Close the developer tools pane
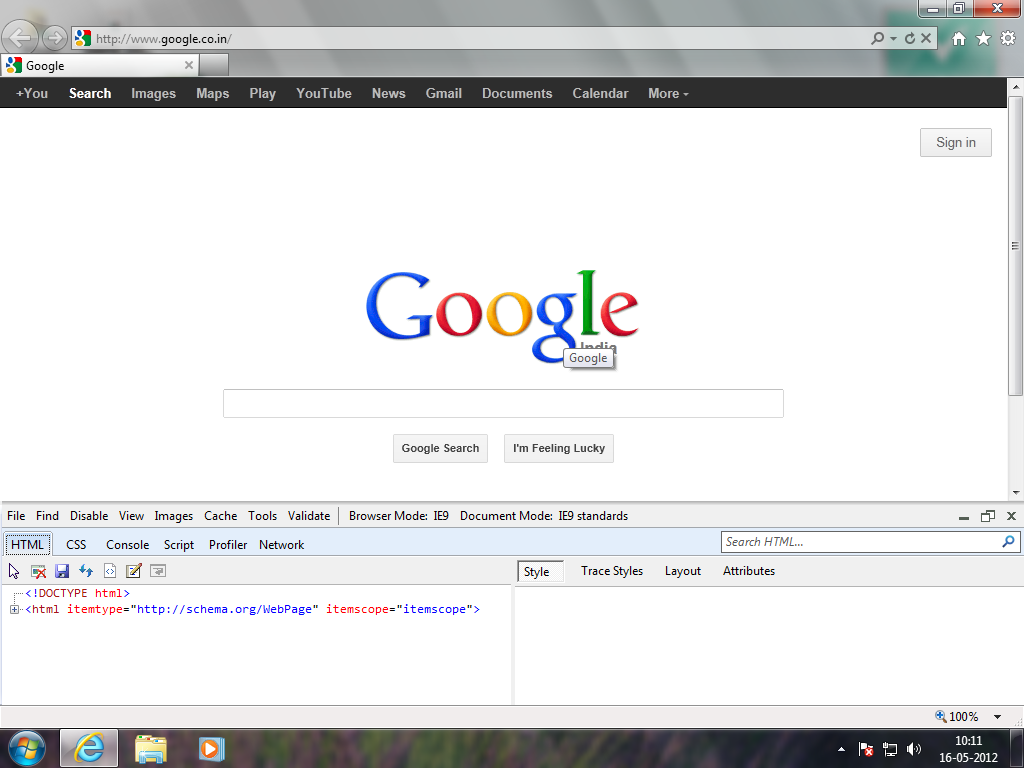 pos(1012,516)
